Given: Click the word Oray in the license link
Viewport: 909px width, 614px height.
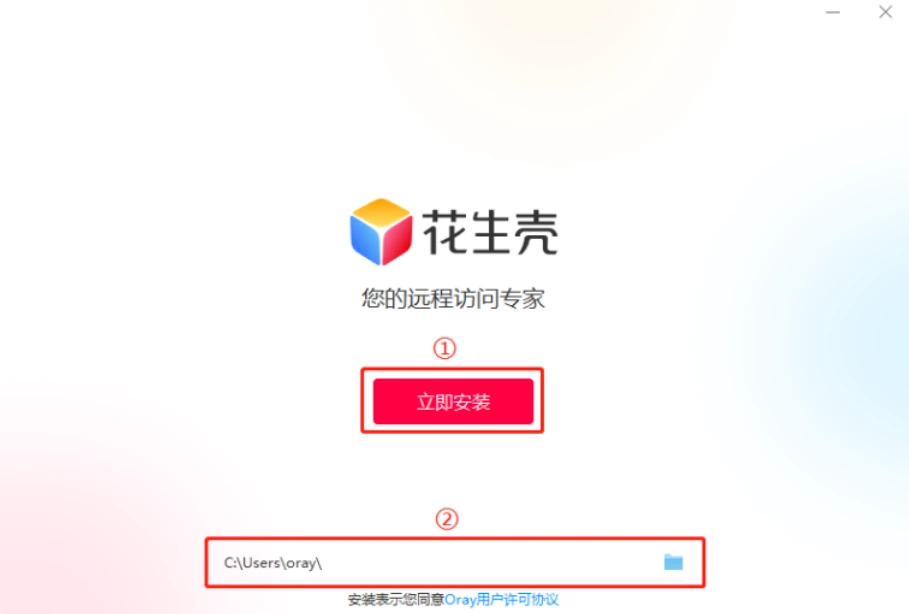Looking at the screenshot, I should click(x=460, y=600).
